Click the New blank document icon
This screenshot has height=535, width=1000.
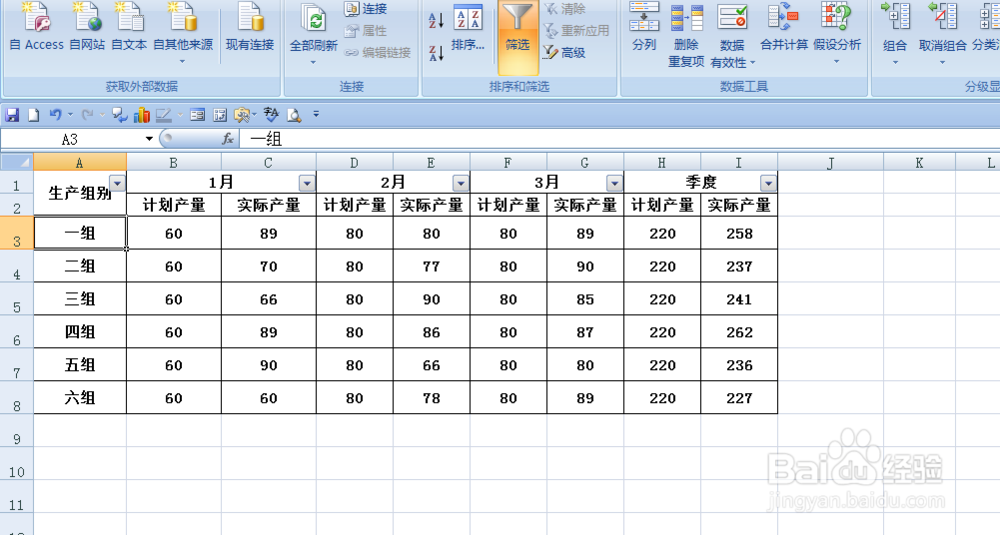click(x=34, y=115)
